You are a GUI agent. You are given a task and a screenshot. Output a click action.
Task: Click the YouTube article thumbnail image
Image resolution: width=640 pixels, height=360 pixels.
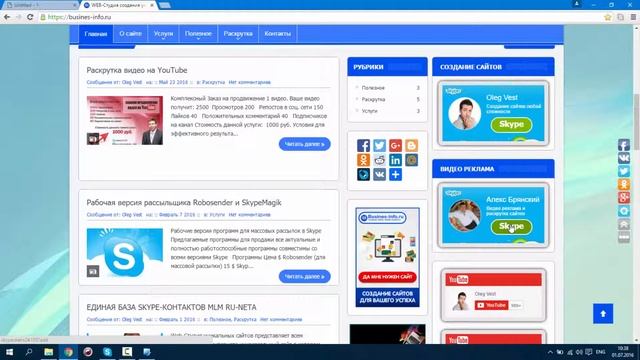124,120
